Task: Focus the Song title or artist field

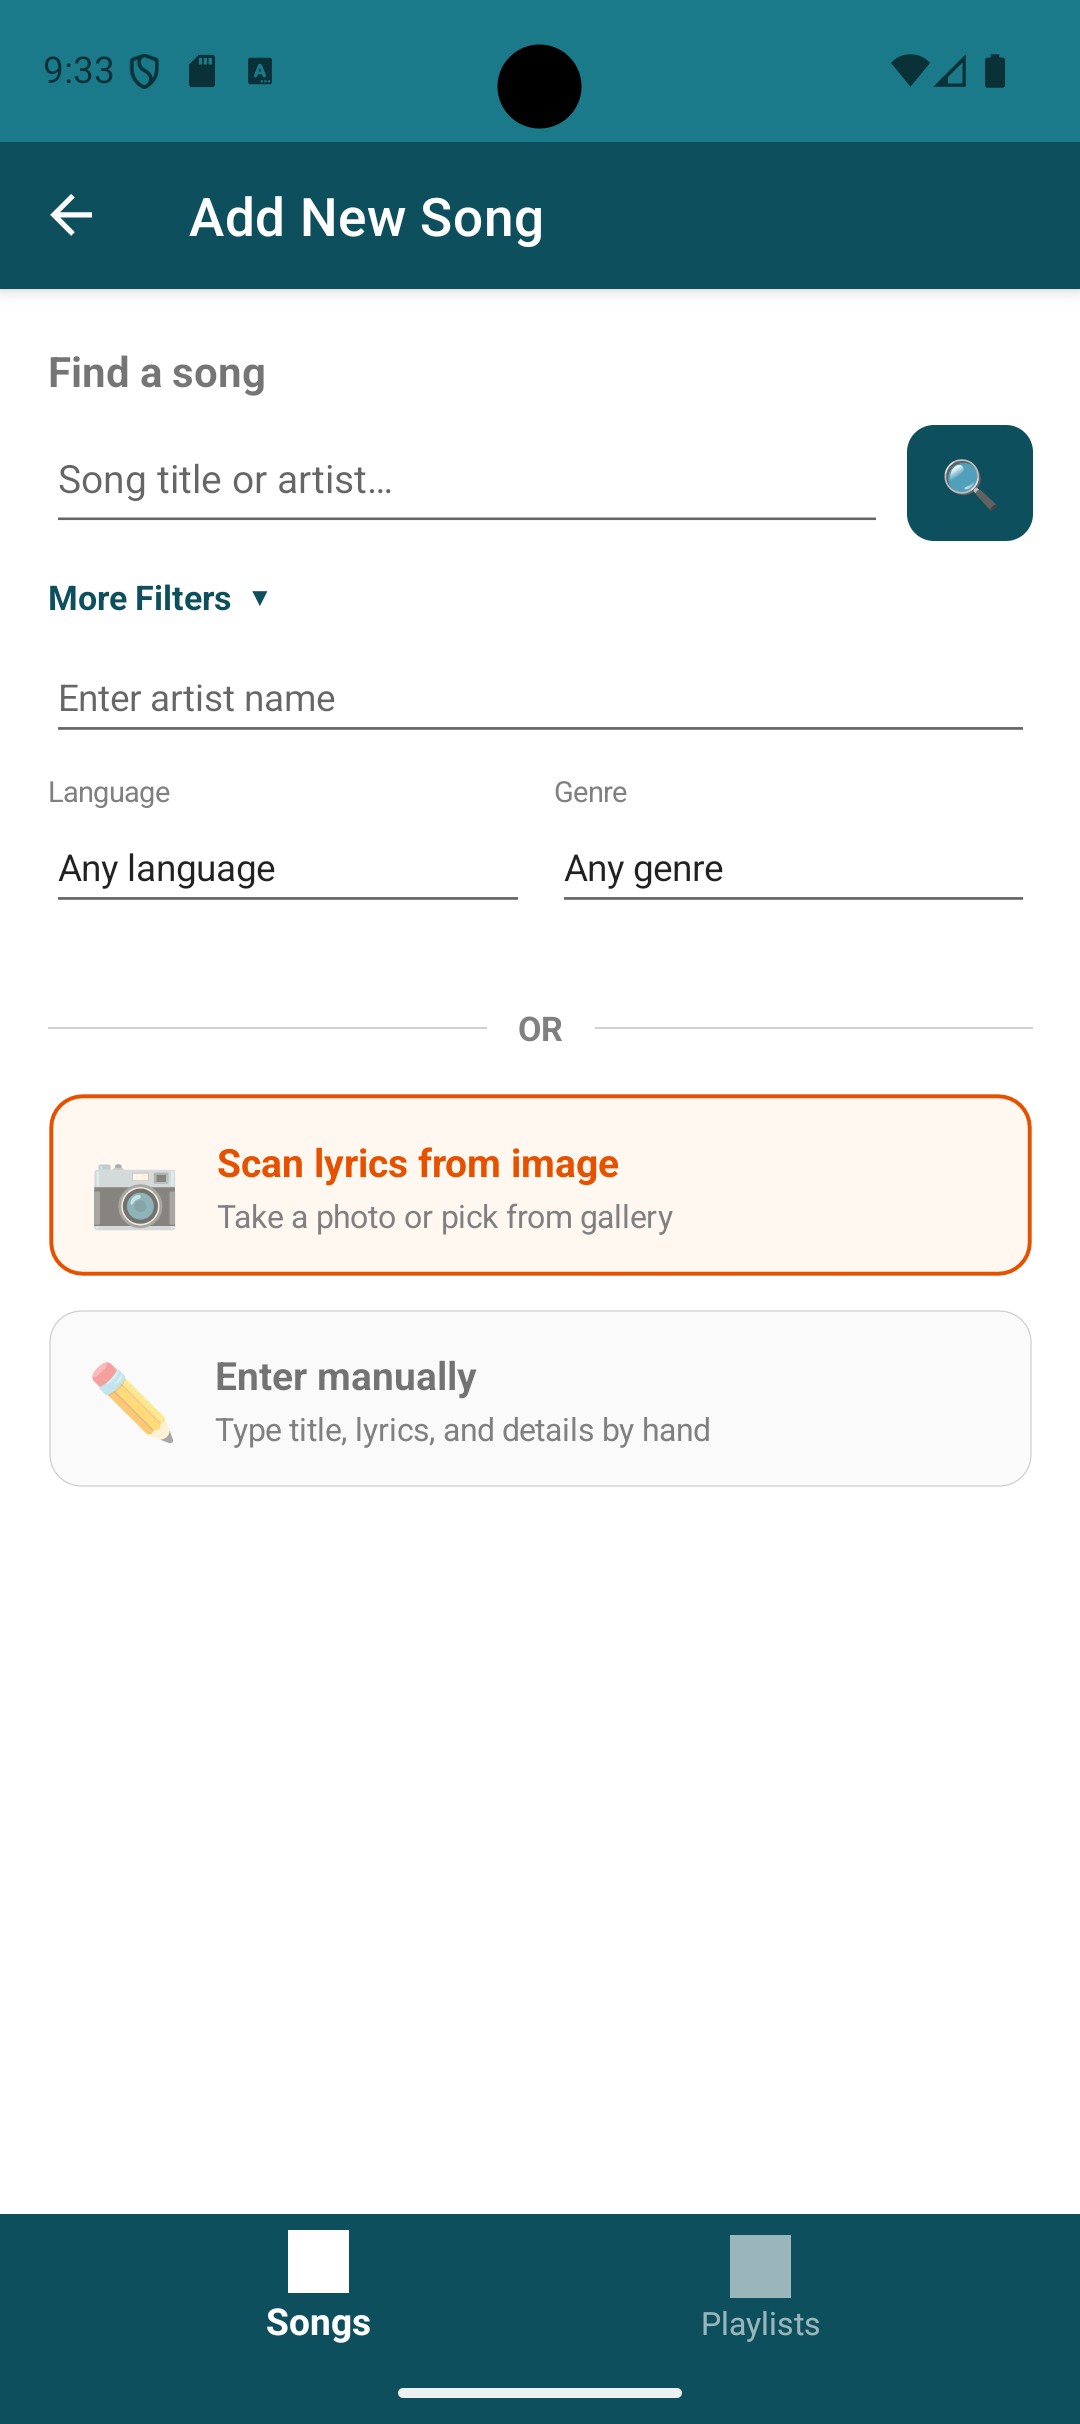Action: click(466, 481)
